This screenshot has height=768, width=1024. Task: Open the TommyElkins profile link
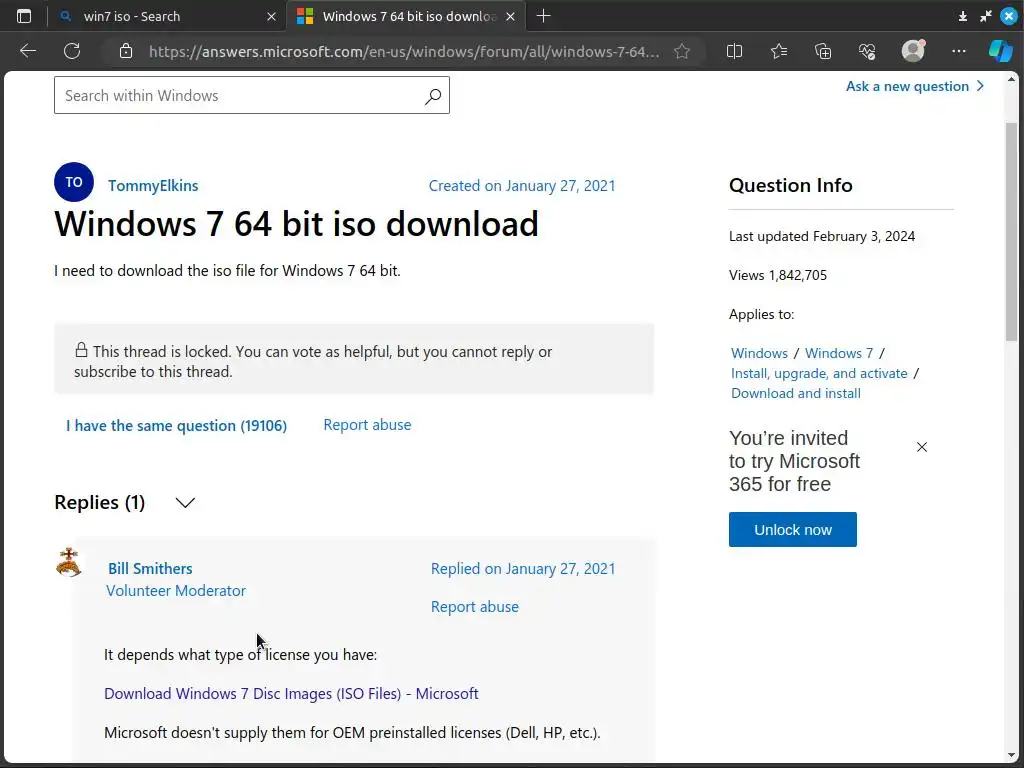click(x=153, y=185)
